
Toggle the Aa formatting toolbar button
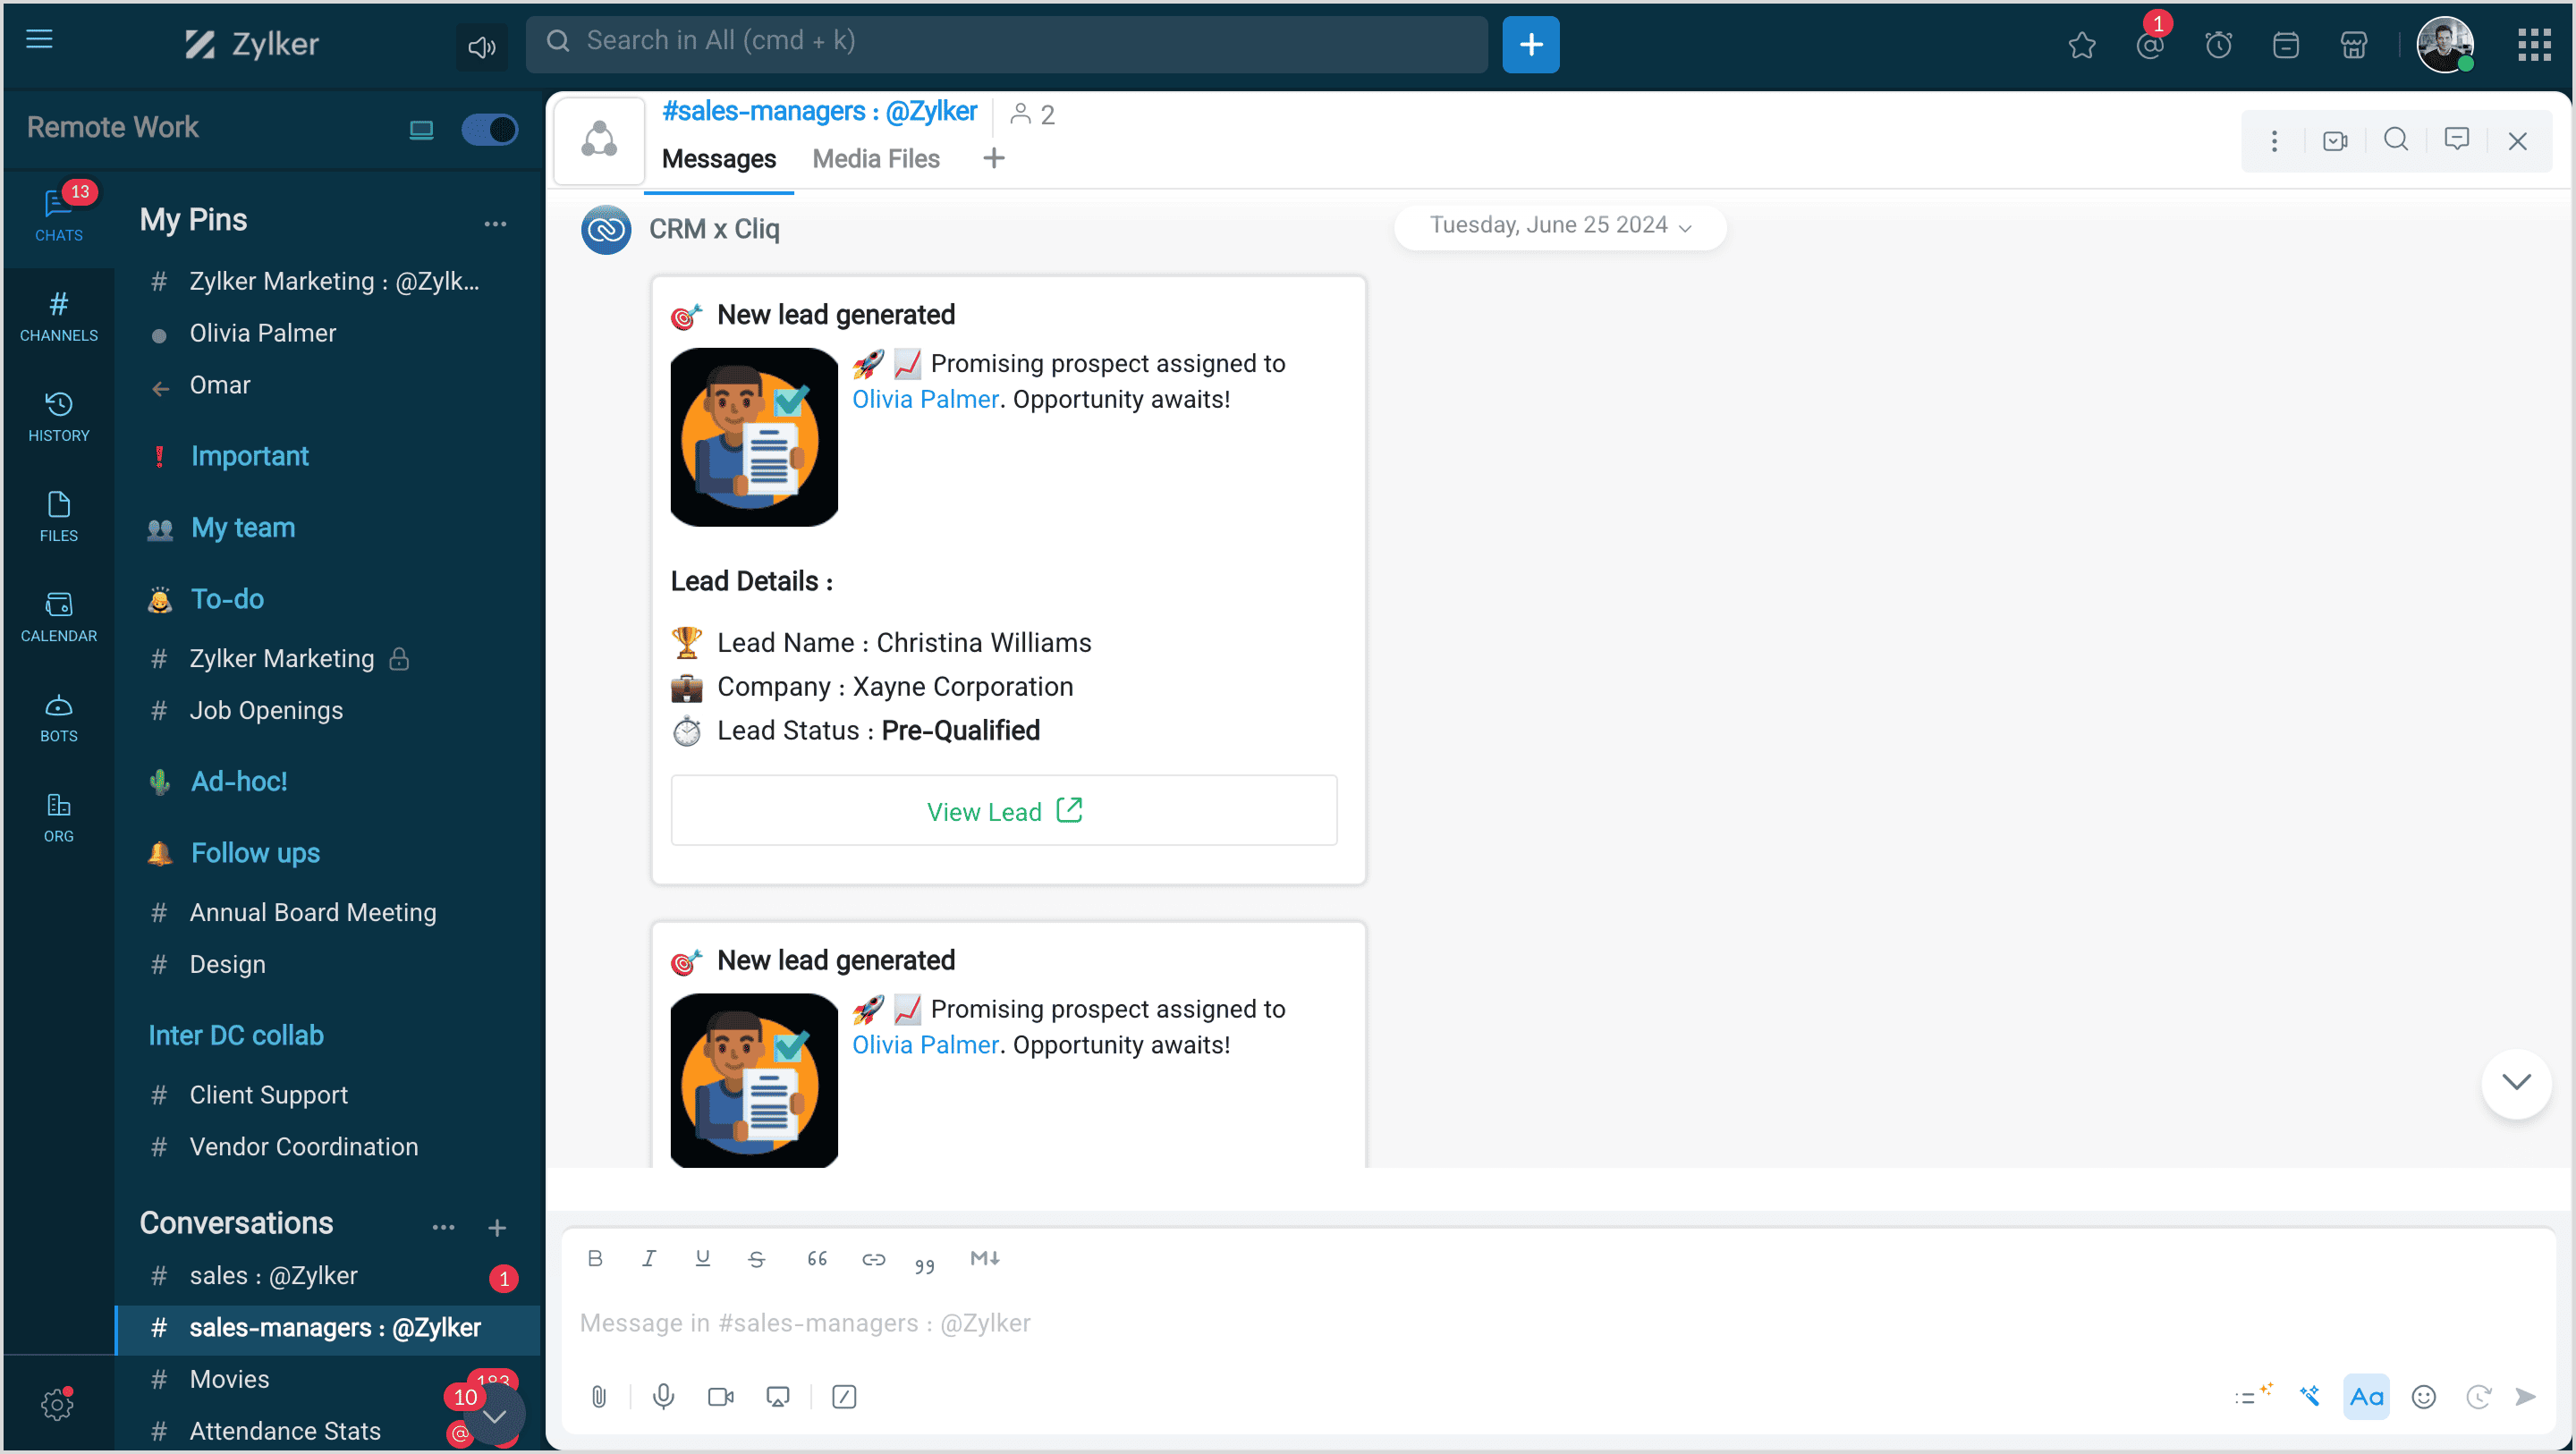2365,1396
